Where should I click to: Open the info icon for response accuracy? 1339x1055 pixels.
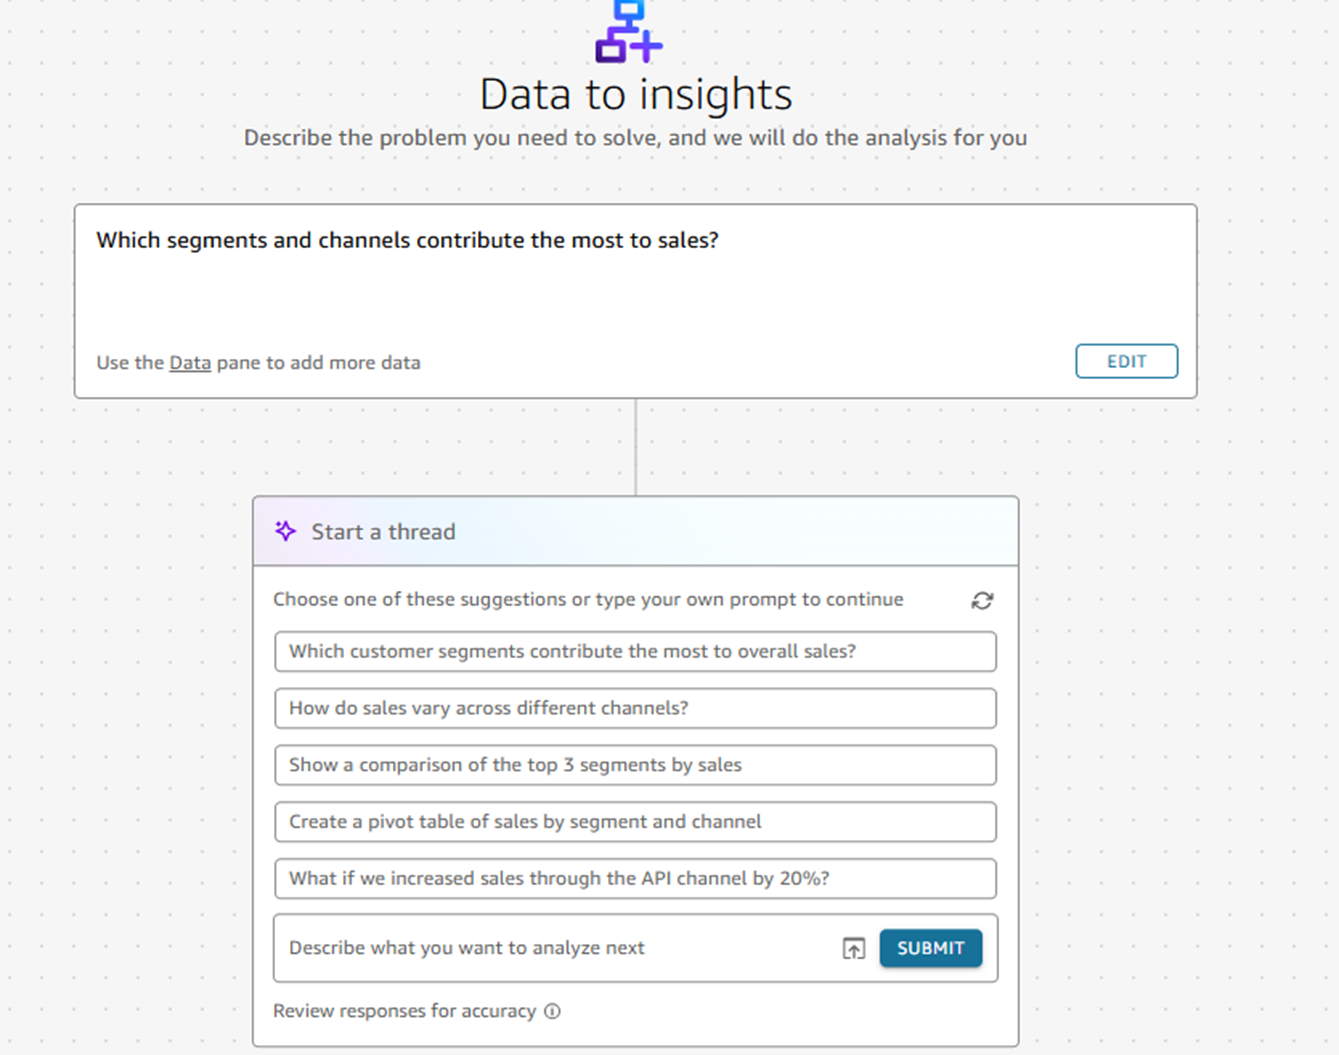pos(552,1011)
